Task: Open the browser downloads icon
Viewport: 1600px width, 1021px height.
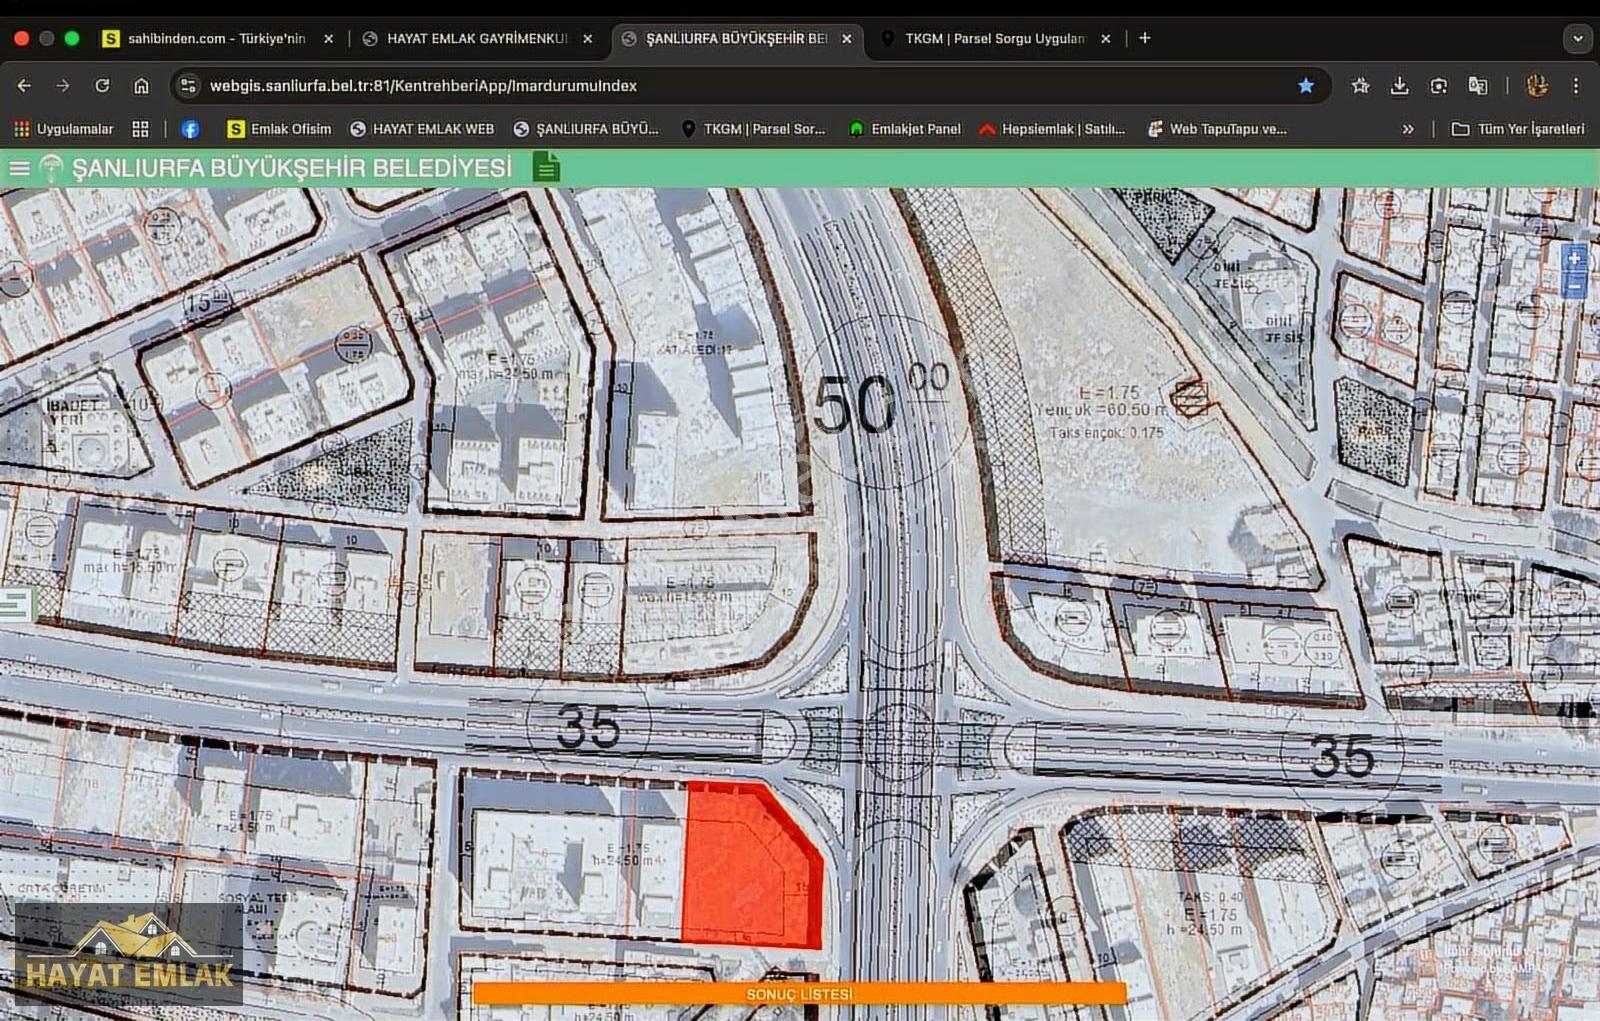Action: tap(1399, 86)
